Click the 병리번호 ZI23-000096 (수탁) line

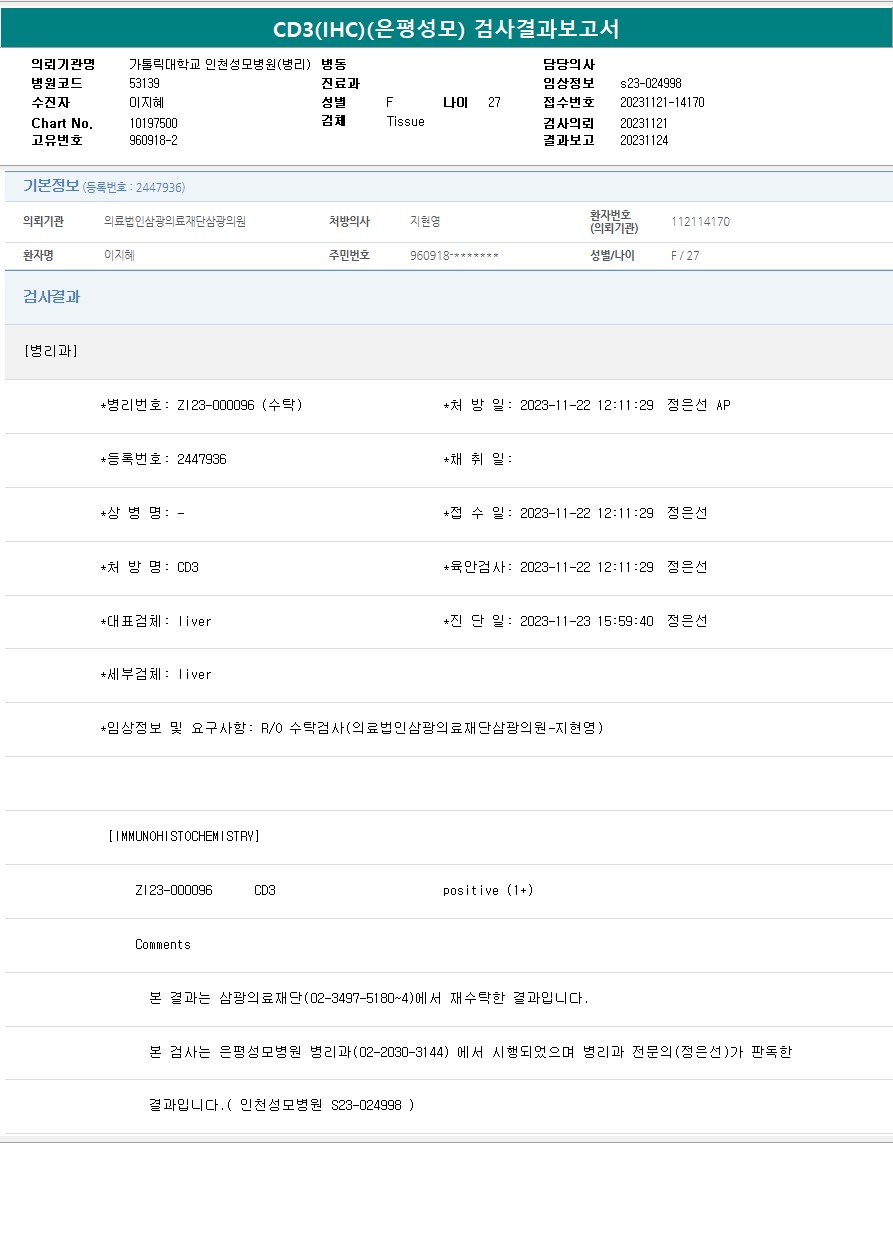201,405
